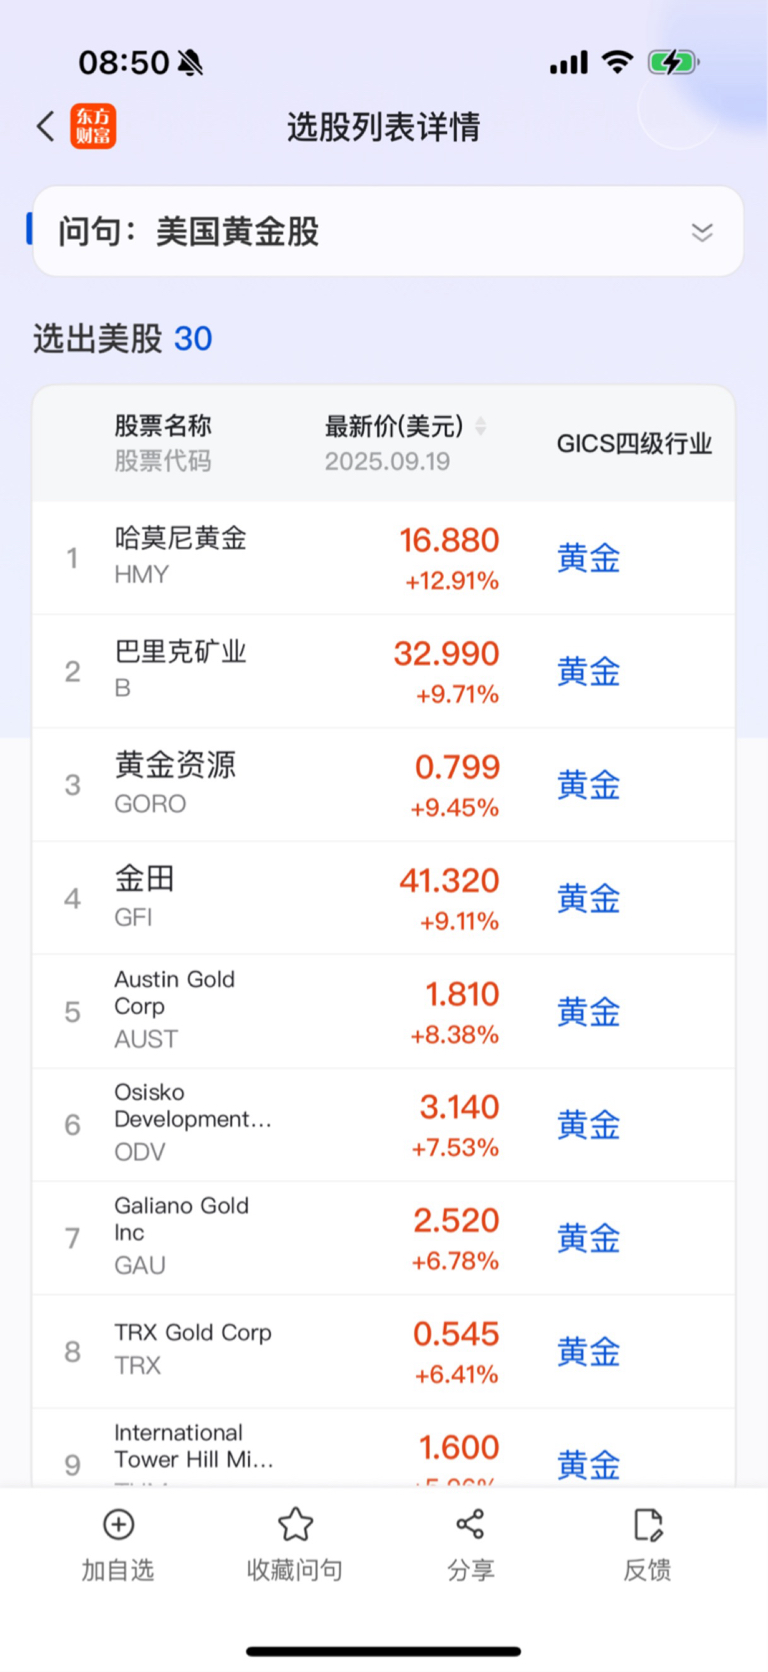Image resolution: width=768 pixels, height=1672 pixels.
Task: Open the 金田 GFI stock row
Action: tap(384, 898)
